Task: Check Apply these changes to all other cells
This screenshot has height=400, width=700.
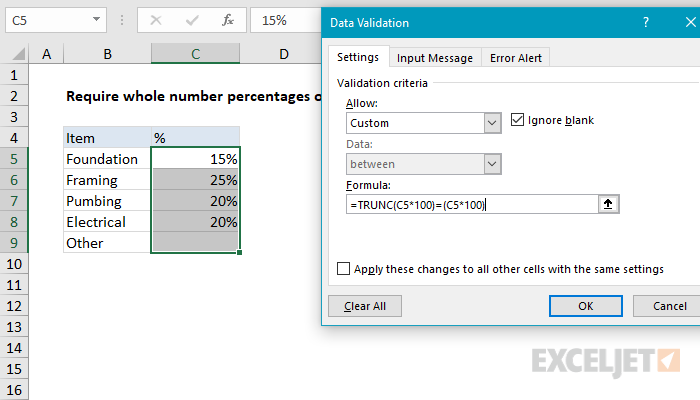Action: [343, 269]
